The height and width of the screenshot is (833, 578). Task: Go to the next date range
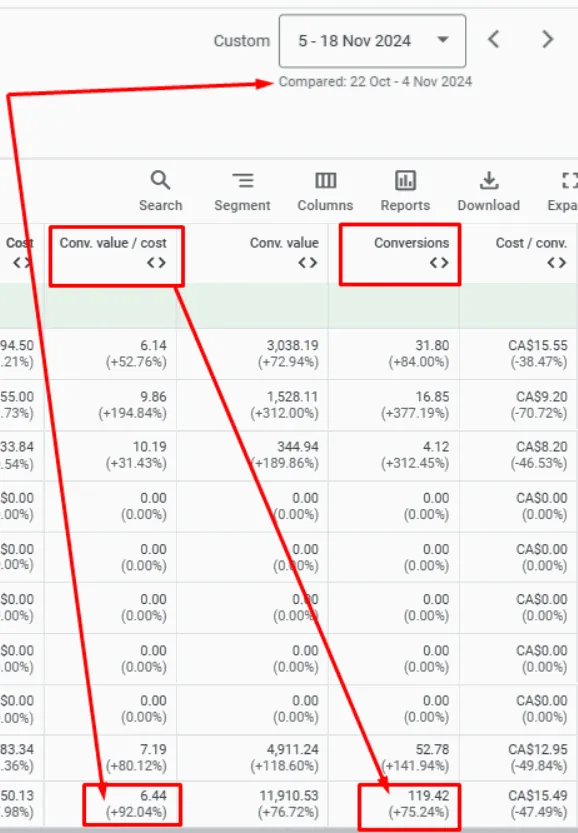[x=547, y=39]
